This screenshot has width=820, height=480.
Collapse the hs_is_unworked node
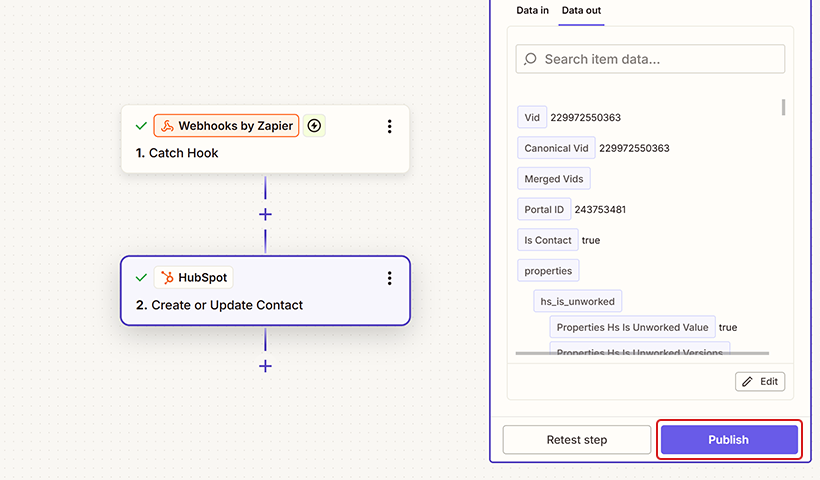click(577, 301)
